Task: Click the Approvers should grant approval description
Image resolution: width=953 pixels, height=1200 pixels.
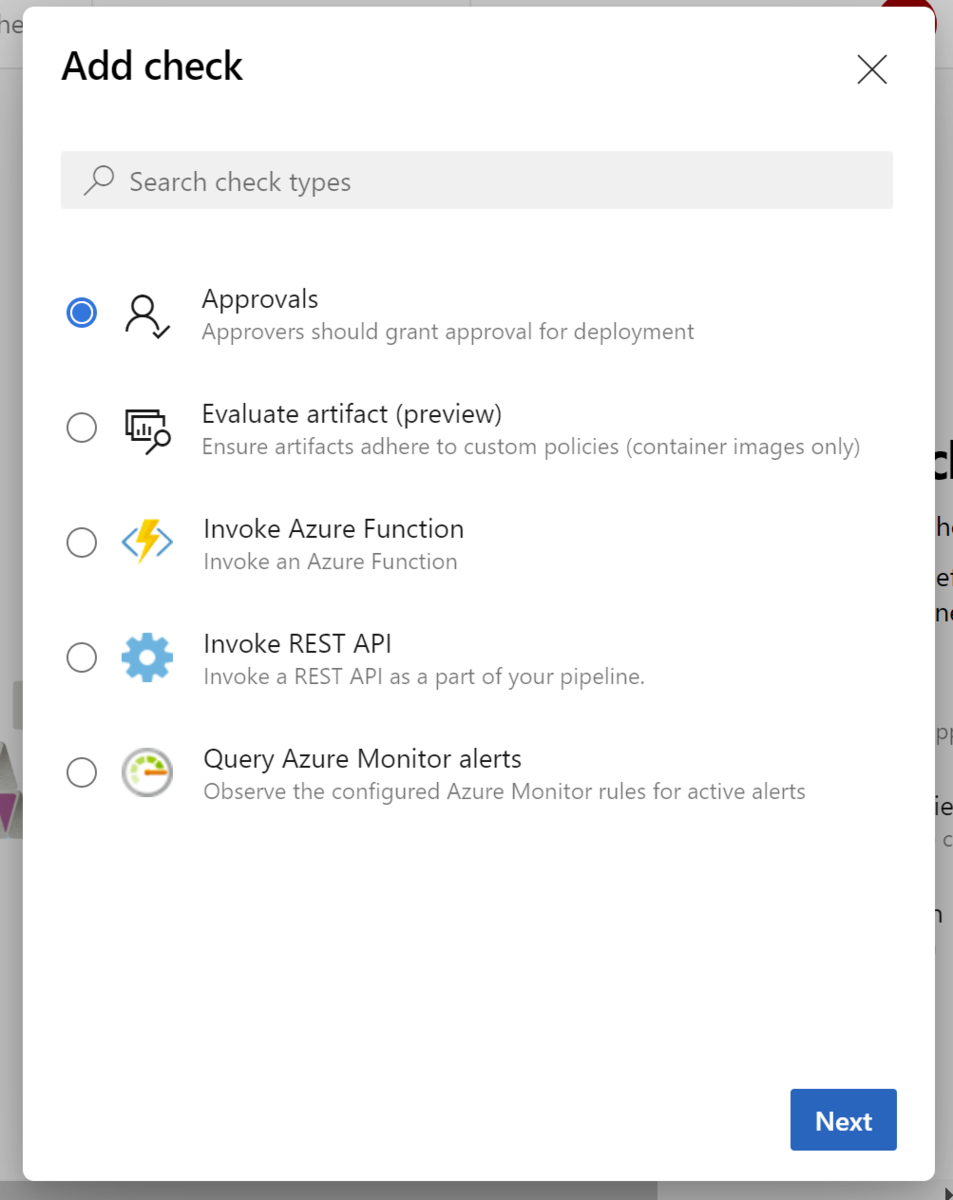Action: click(x=448, y=332)
